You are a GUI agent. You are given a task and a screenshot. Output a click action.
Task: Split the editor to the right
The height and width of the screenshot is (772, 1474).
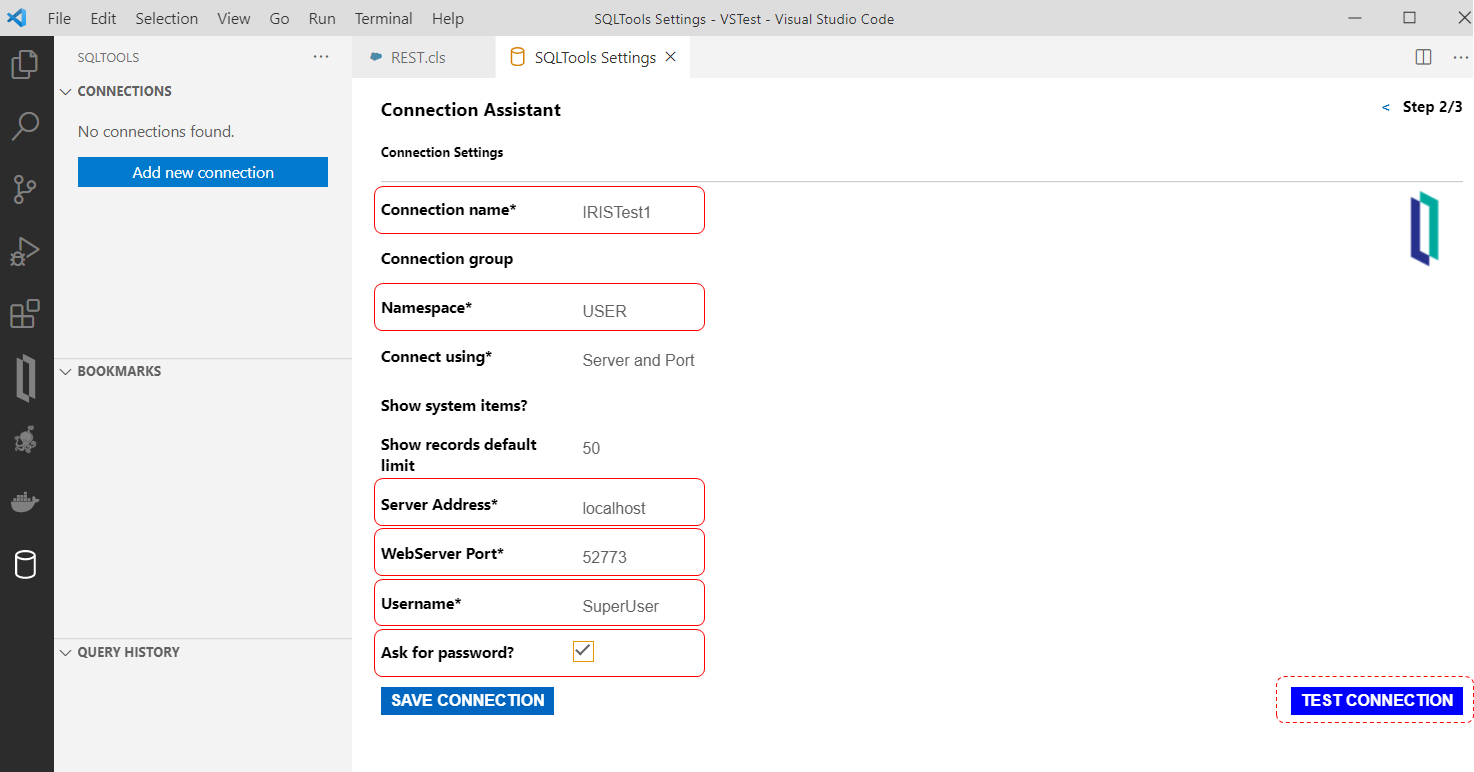point(1423,57)
